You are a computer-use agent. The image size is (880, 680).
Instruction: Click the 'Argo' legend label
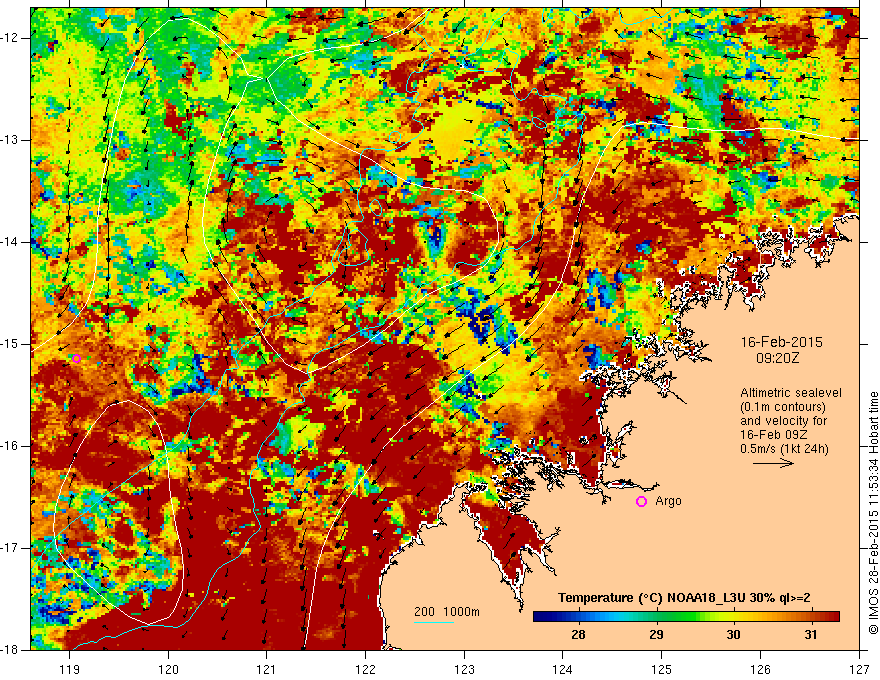pos(668,501)
